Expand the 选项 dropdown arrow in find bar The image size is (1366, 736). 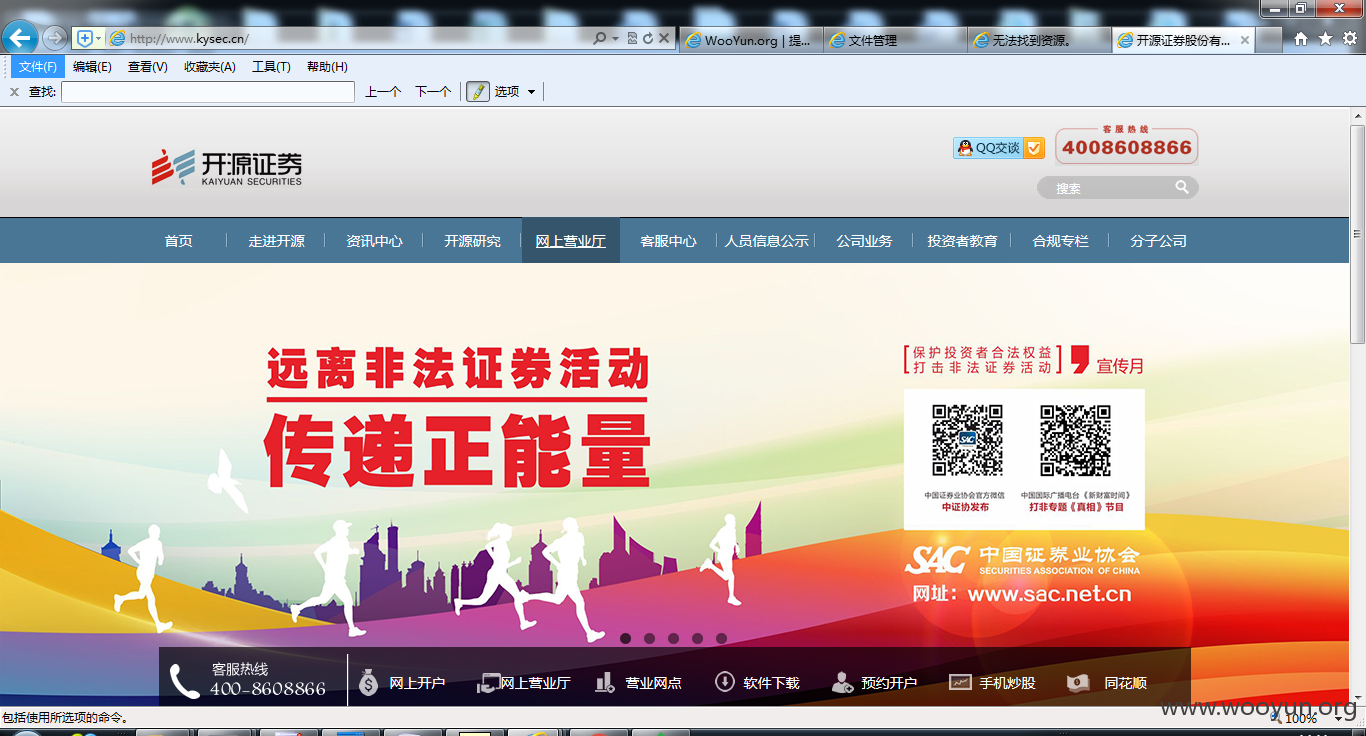pos(531,92)
